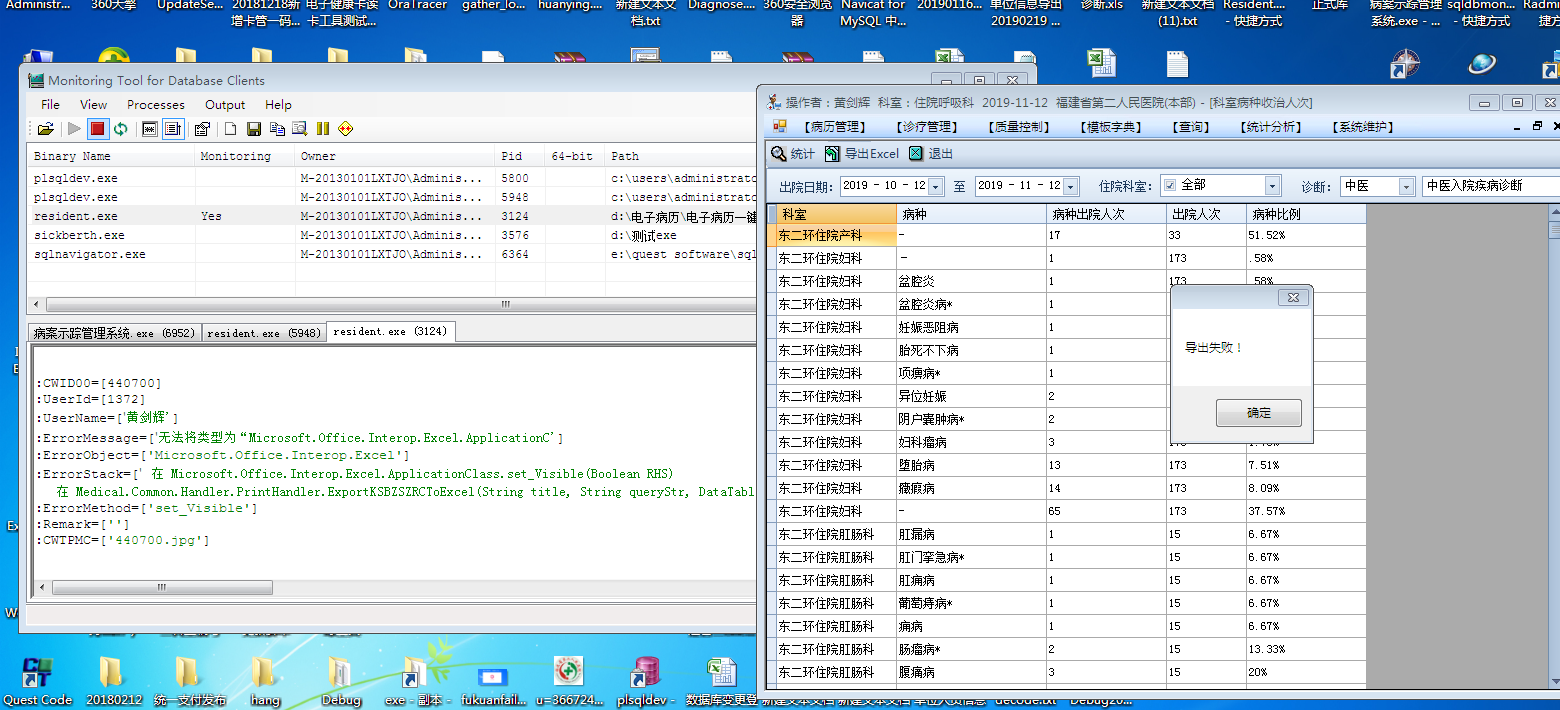
Task: Open the Processes menu
Action: tap(155, 104)
